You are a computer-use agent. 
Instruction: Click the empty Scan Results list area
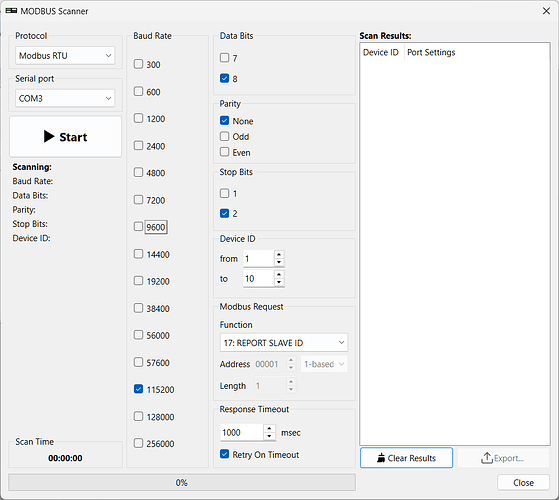455,252
